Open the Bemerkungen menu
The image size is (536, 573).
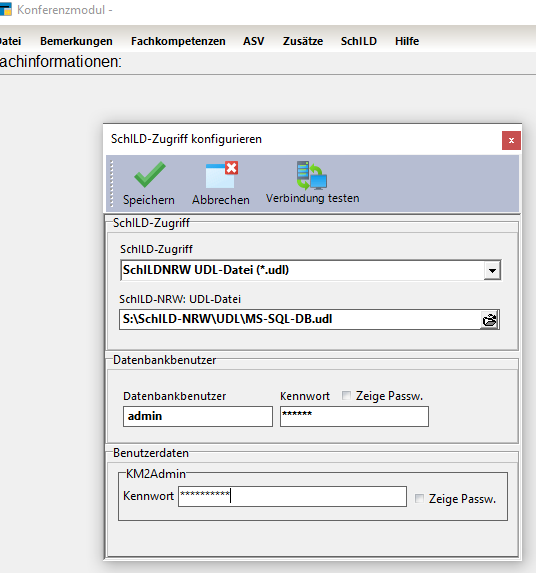76,41
